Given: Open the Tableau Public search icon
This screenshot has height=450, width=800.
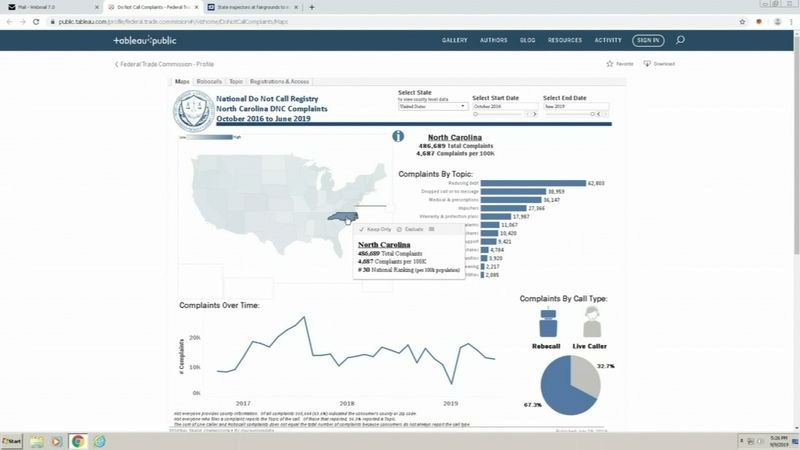Looking at the screenshot, I should tap(680, 40).
